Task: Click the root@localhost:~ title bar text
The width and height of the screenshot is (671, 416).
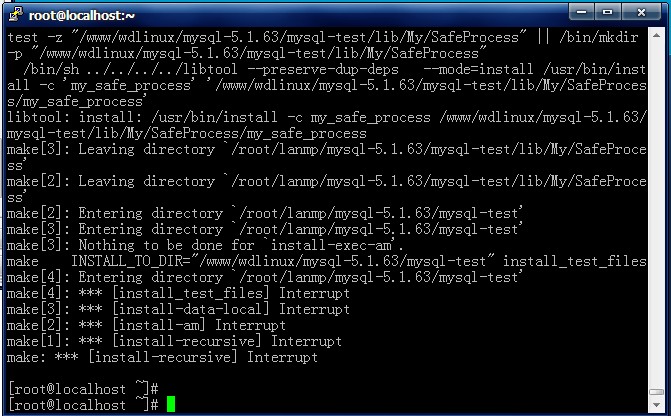Action: (x=82, y=16)
